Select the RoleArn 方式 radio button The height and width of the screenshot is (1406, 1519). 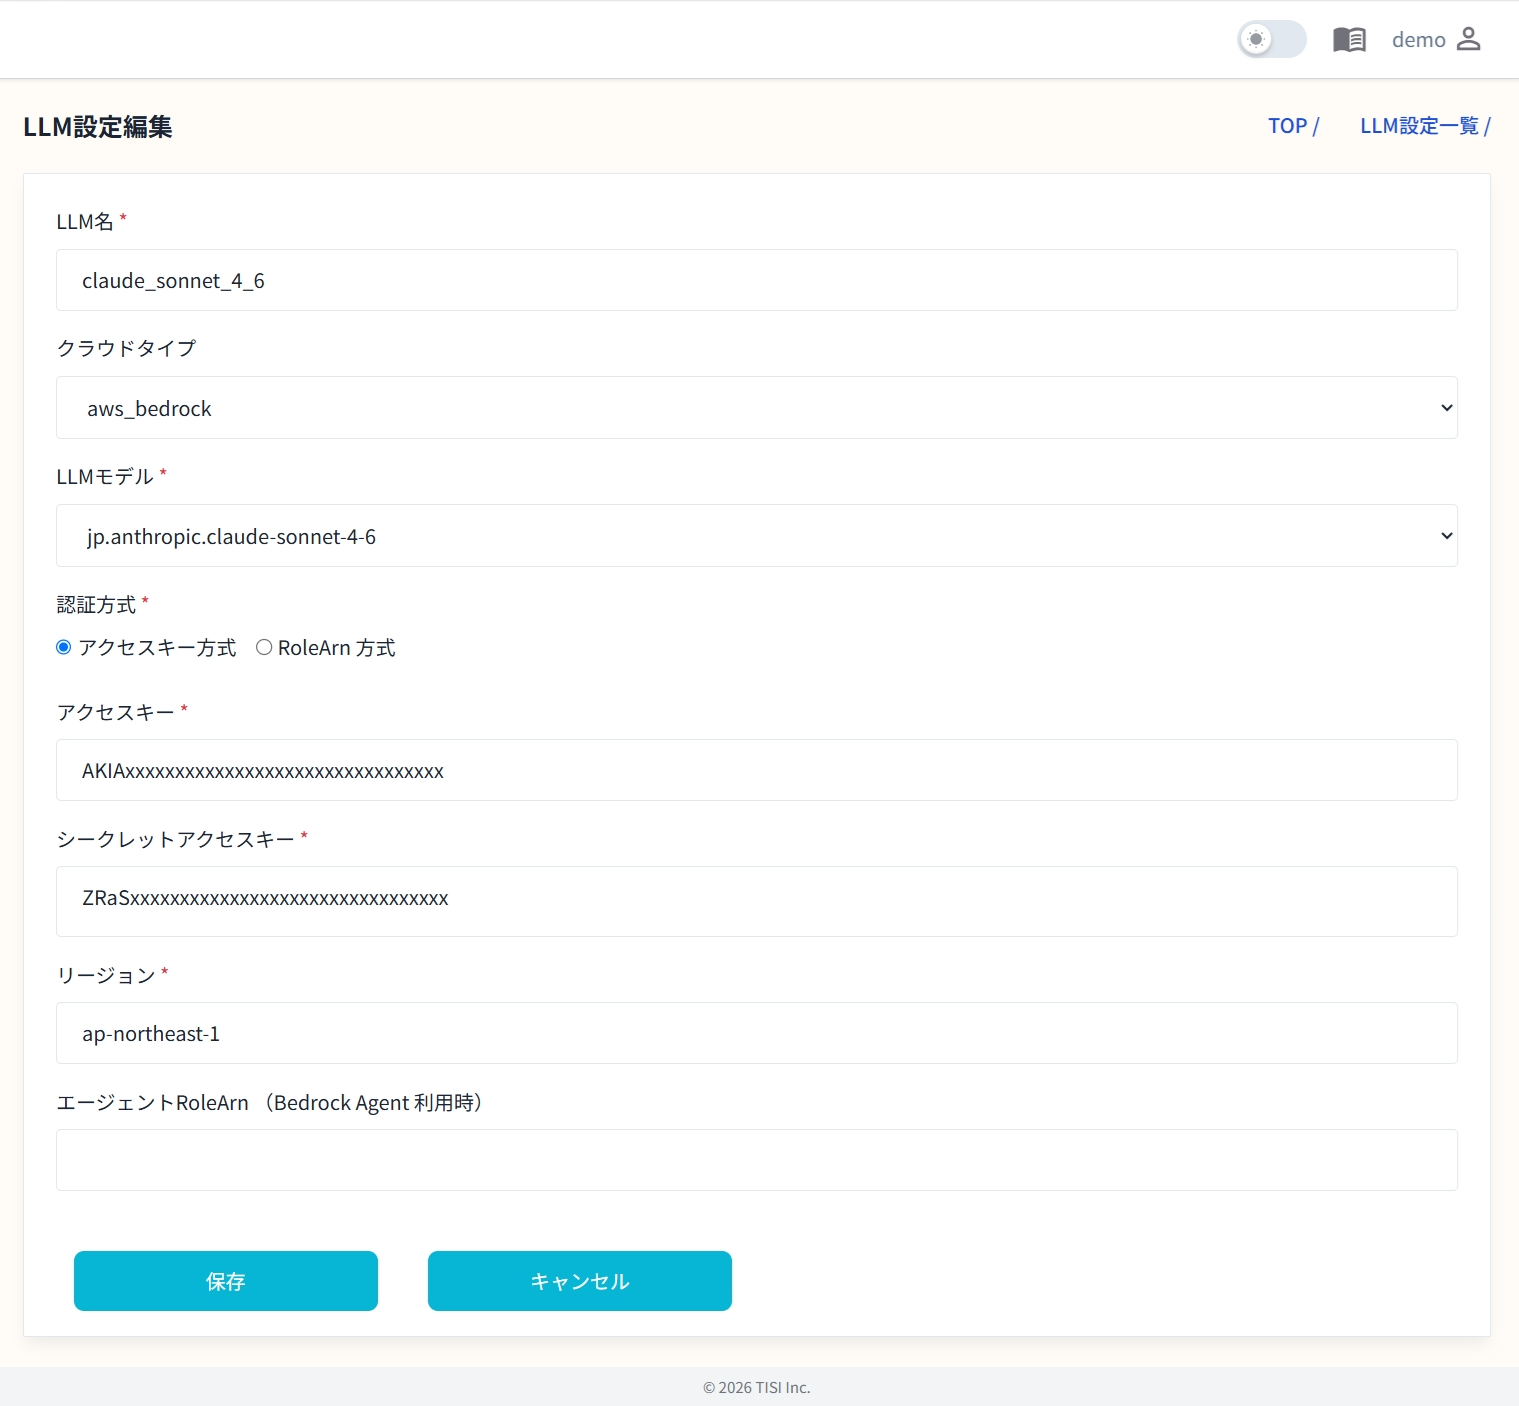click(x=264, y=647)
